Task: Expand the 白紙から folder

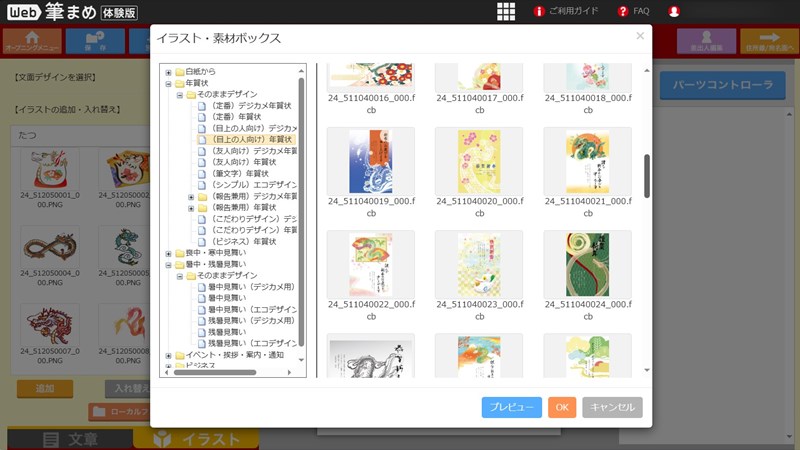Action: click(x=168, y=72)
